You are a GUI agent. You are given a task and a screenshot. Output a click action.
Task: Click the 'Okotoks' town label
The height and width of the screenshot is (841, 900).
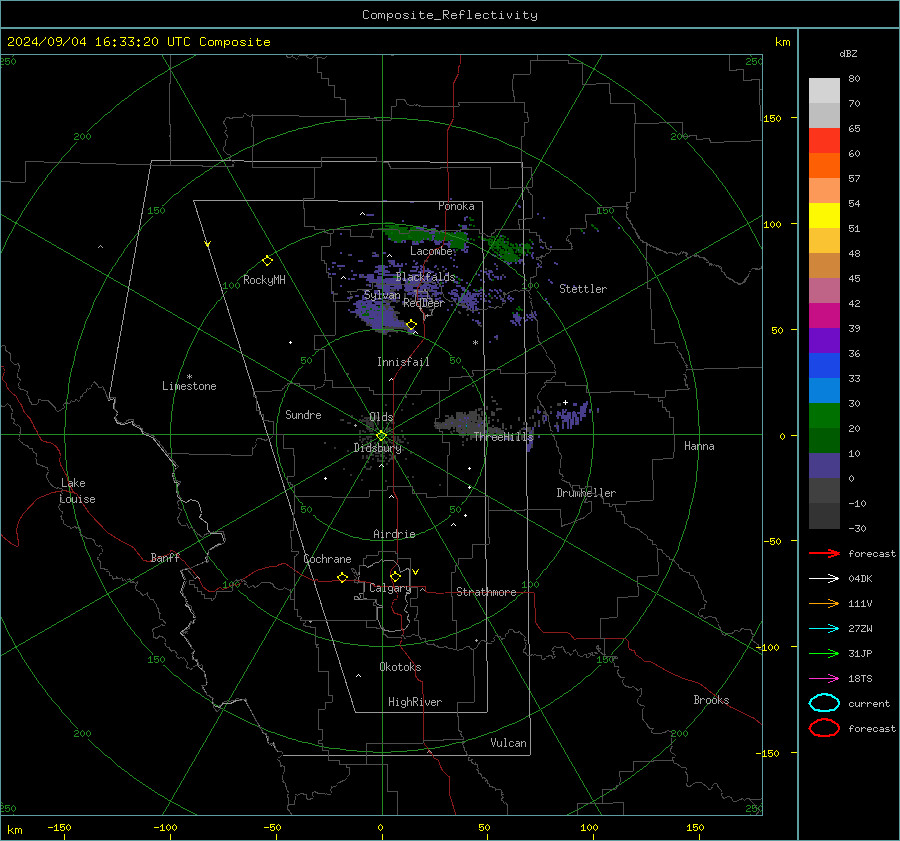click(400, 667)
